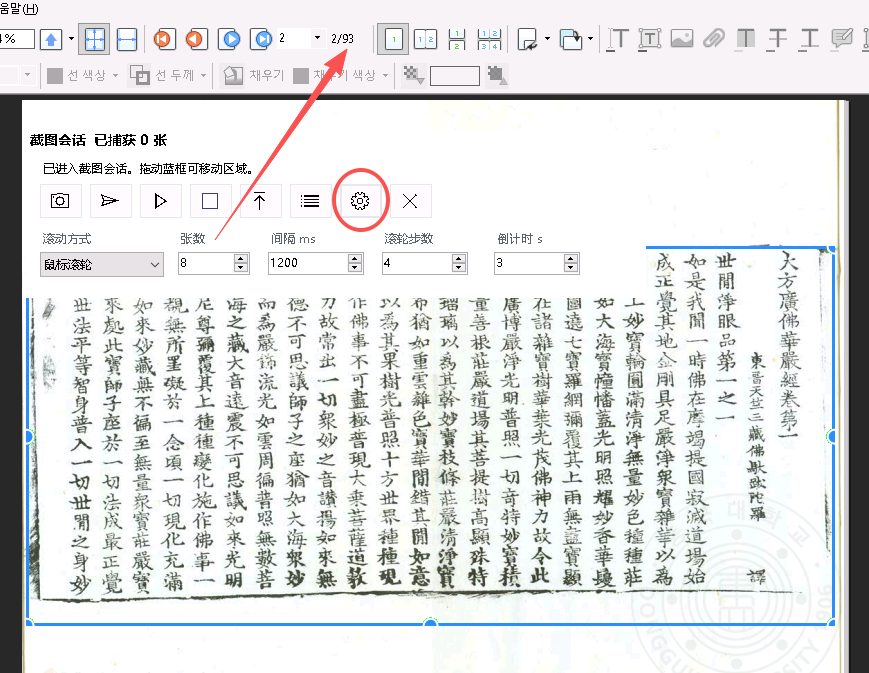Open the 滚动方式 scroll mode dropdown
Viewport: 869px width, 673px height.
coord(101,263)
